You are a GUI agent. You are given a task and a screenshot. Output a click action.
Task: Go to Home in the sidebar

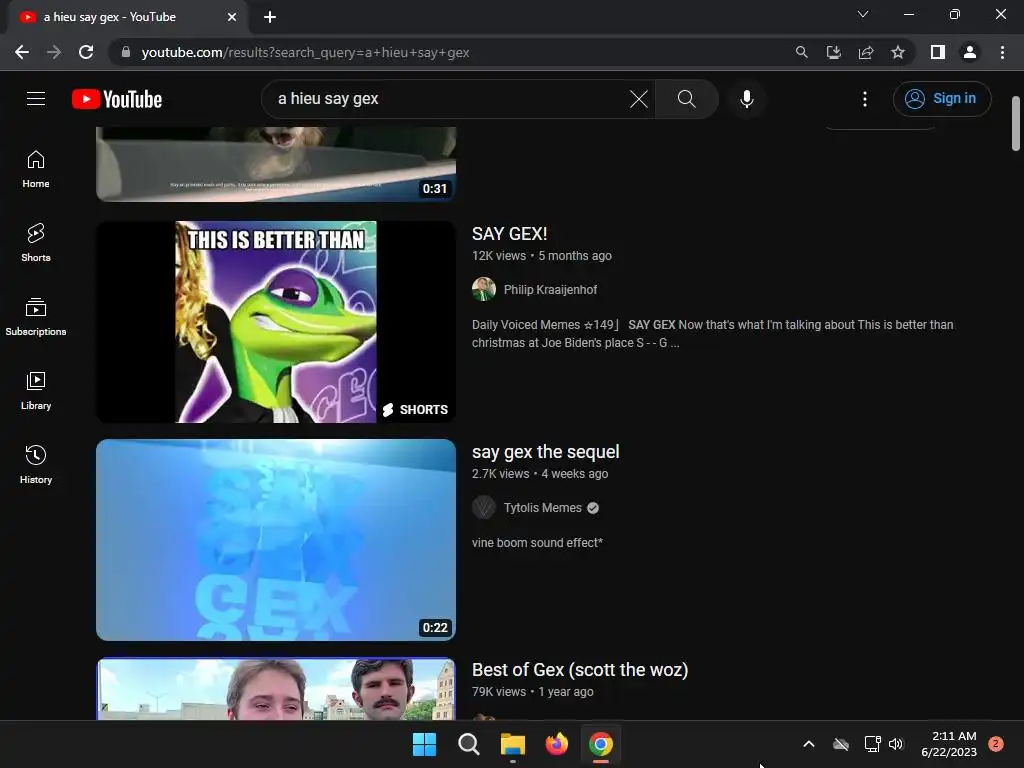pyautogui.click(x=36, y=169)
